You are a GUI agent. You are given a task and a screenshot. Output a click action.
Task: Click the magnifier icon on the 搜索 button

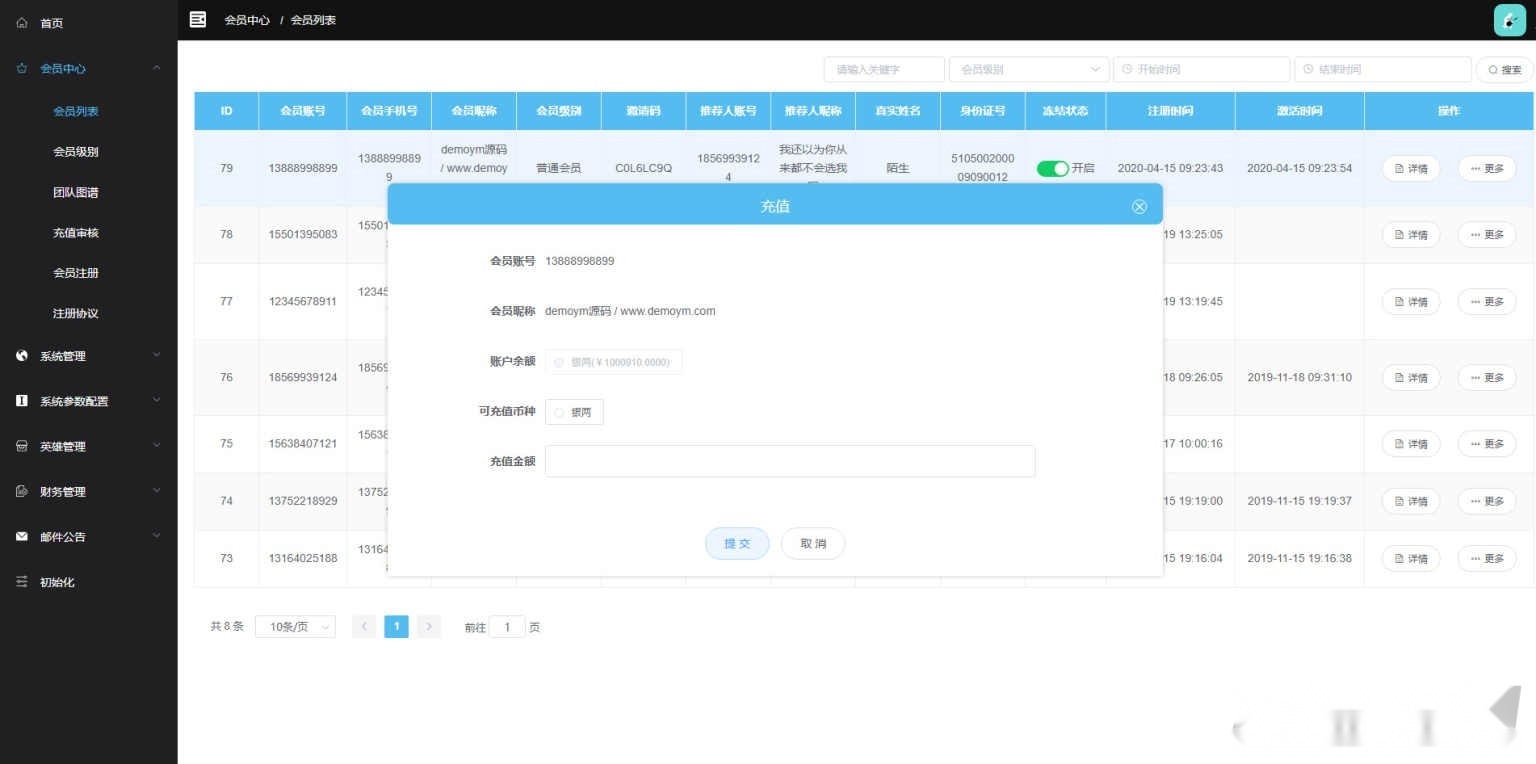(1493, 69)
